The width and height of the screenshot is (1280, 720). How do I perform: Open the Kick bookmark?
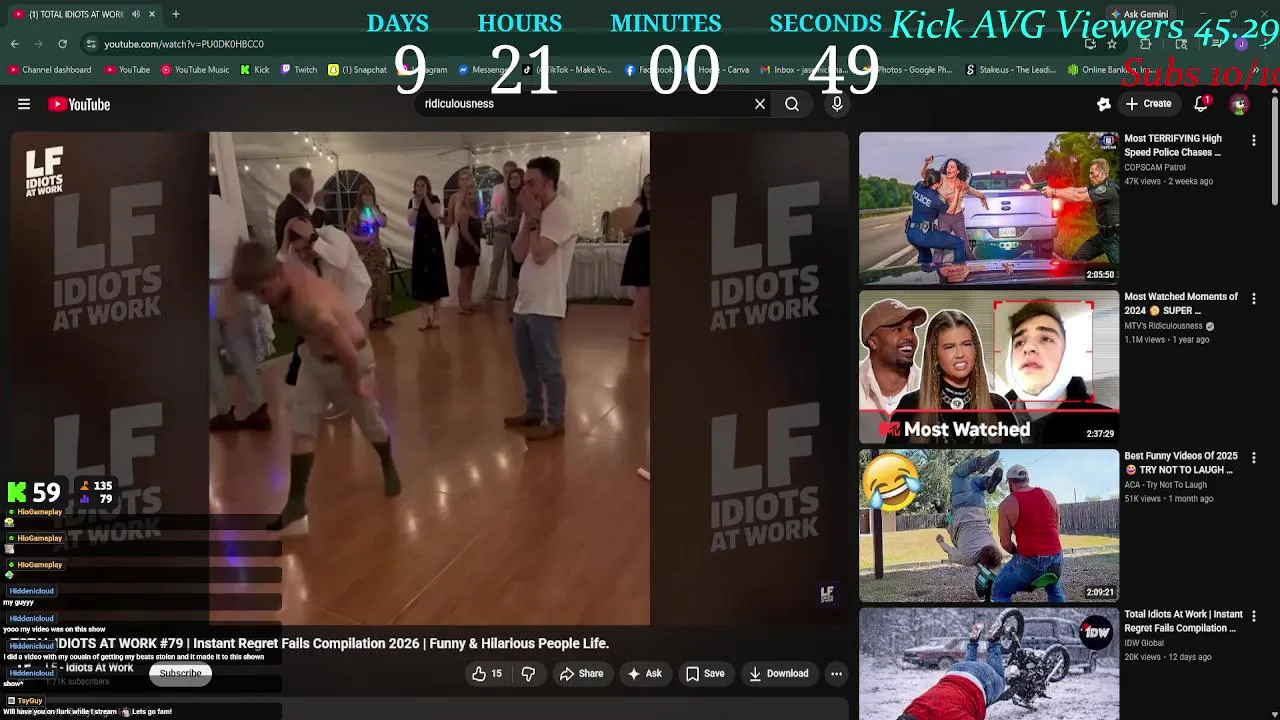pos(255,70)
